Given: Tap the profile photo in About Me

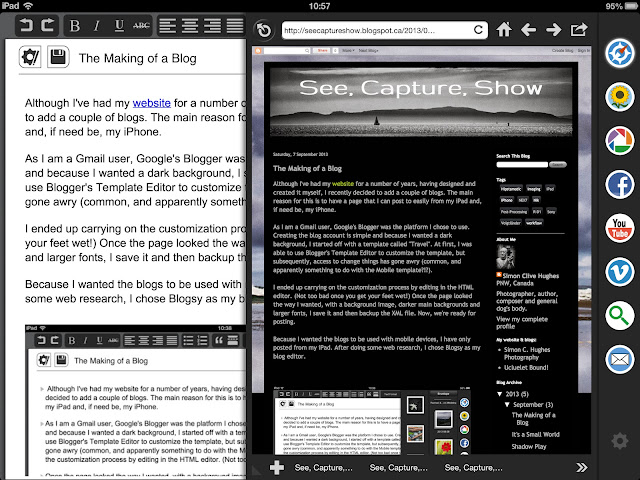Looking at the screenshot, I should (505, 257).
